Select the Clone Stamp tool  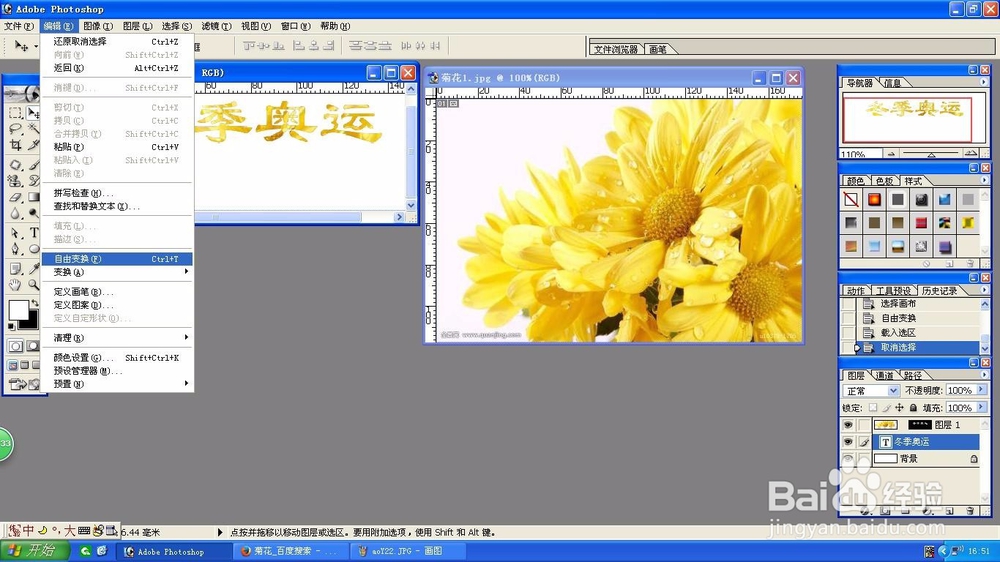point(14,181)
